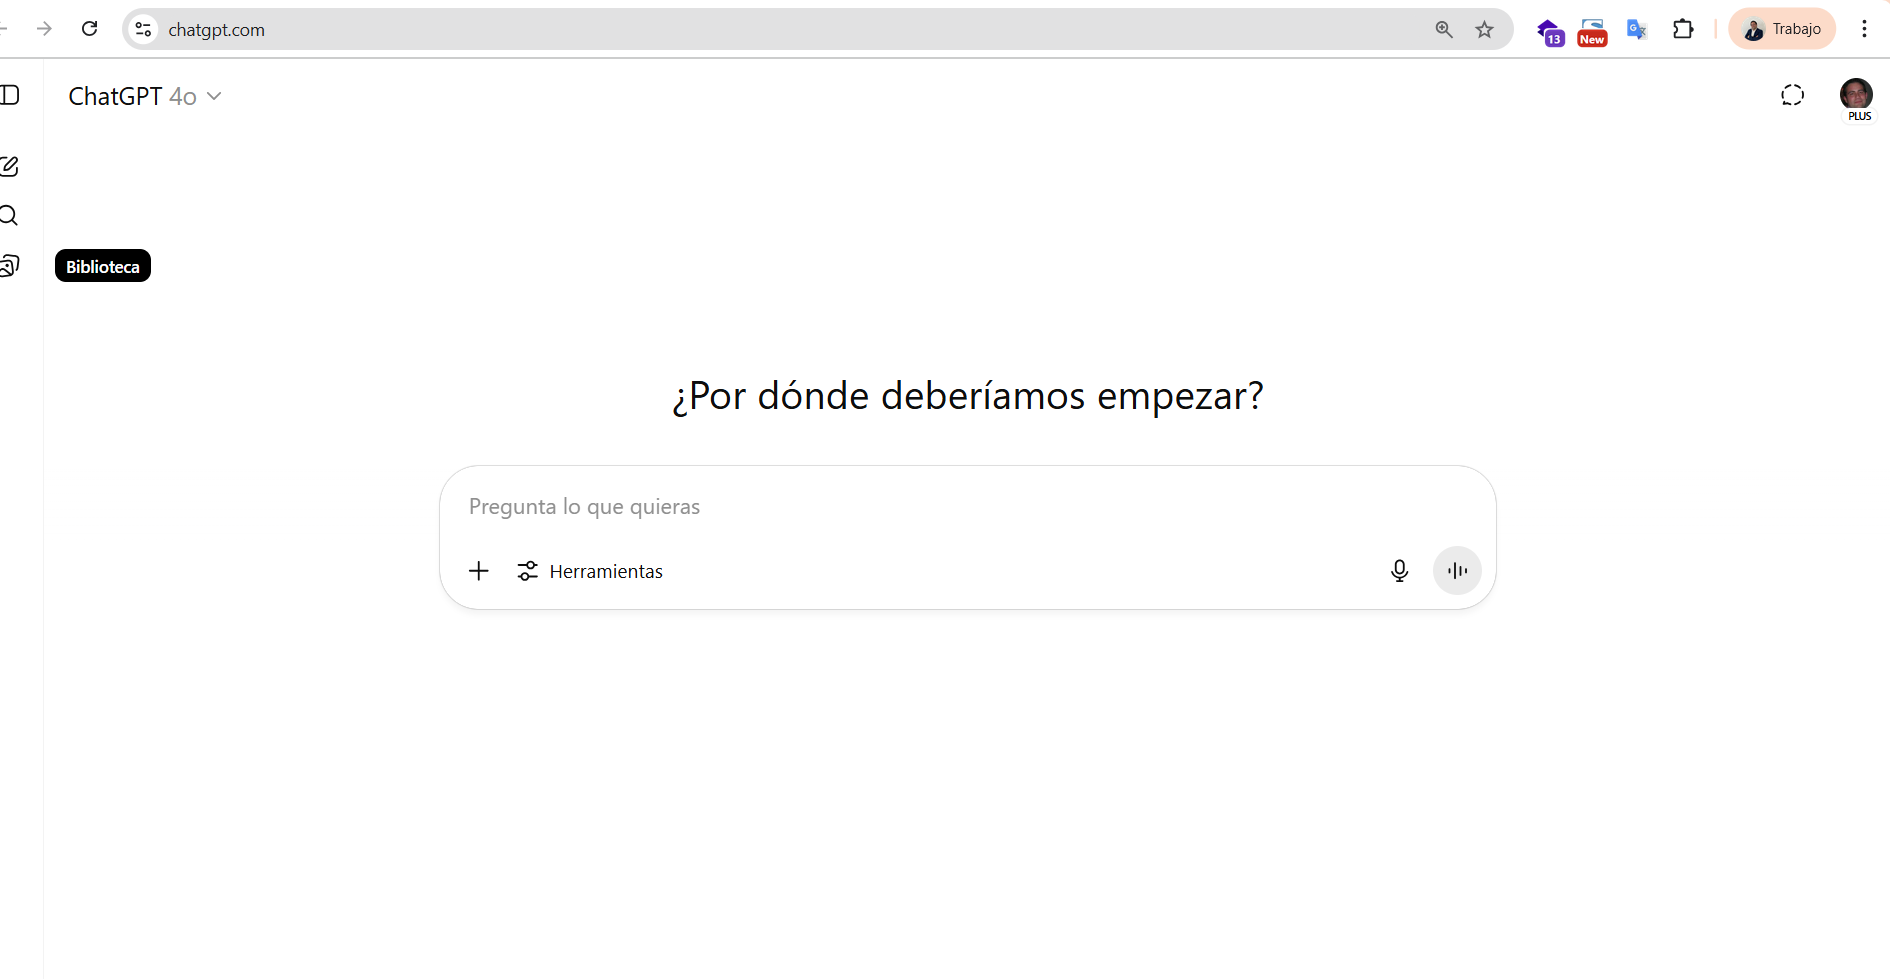This screenshot has width=1890, height=979.
Task: Click the chatgpt.com address bar URL
Action: click(216, 30)
